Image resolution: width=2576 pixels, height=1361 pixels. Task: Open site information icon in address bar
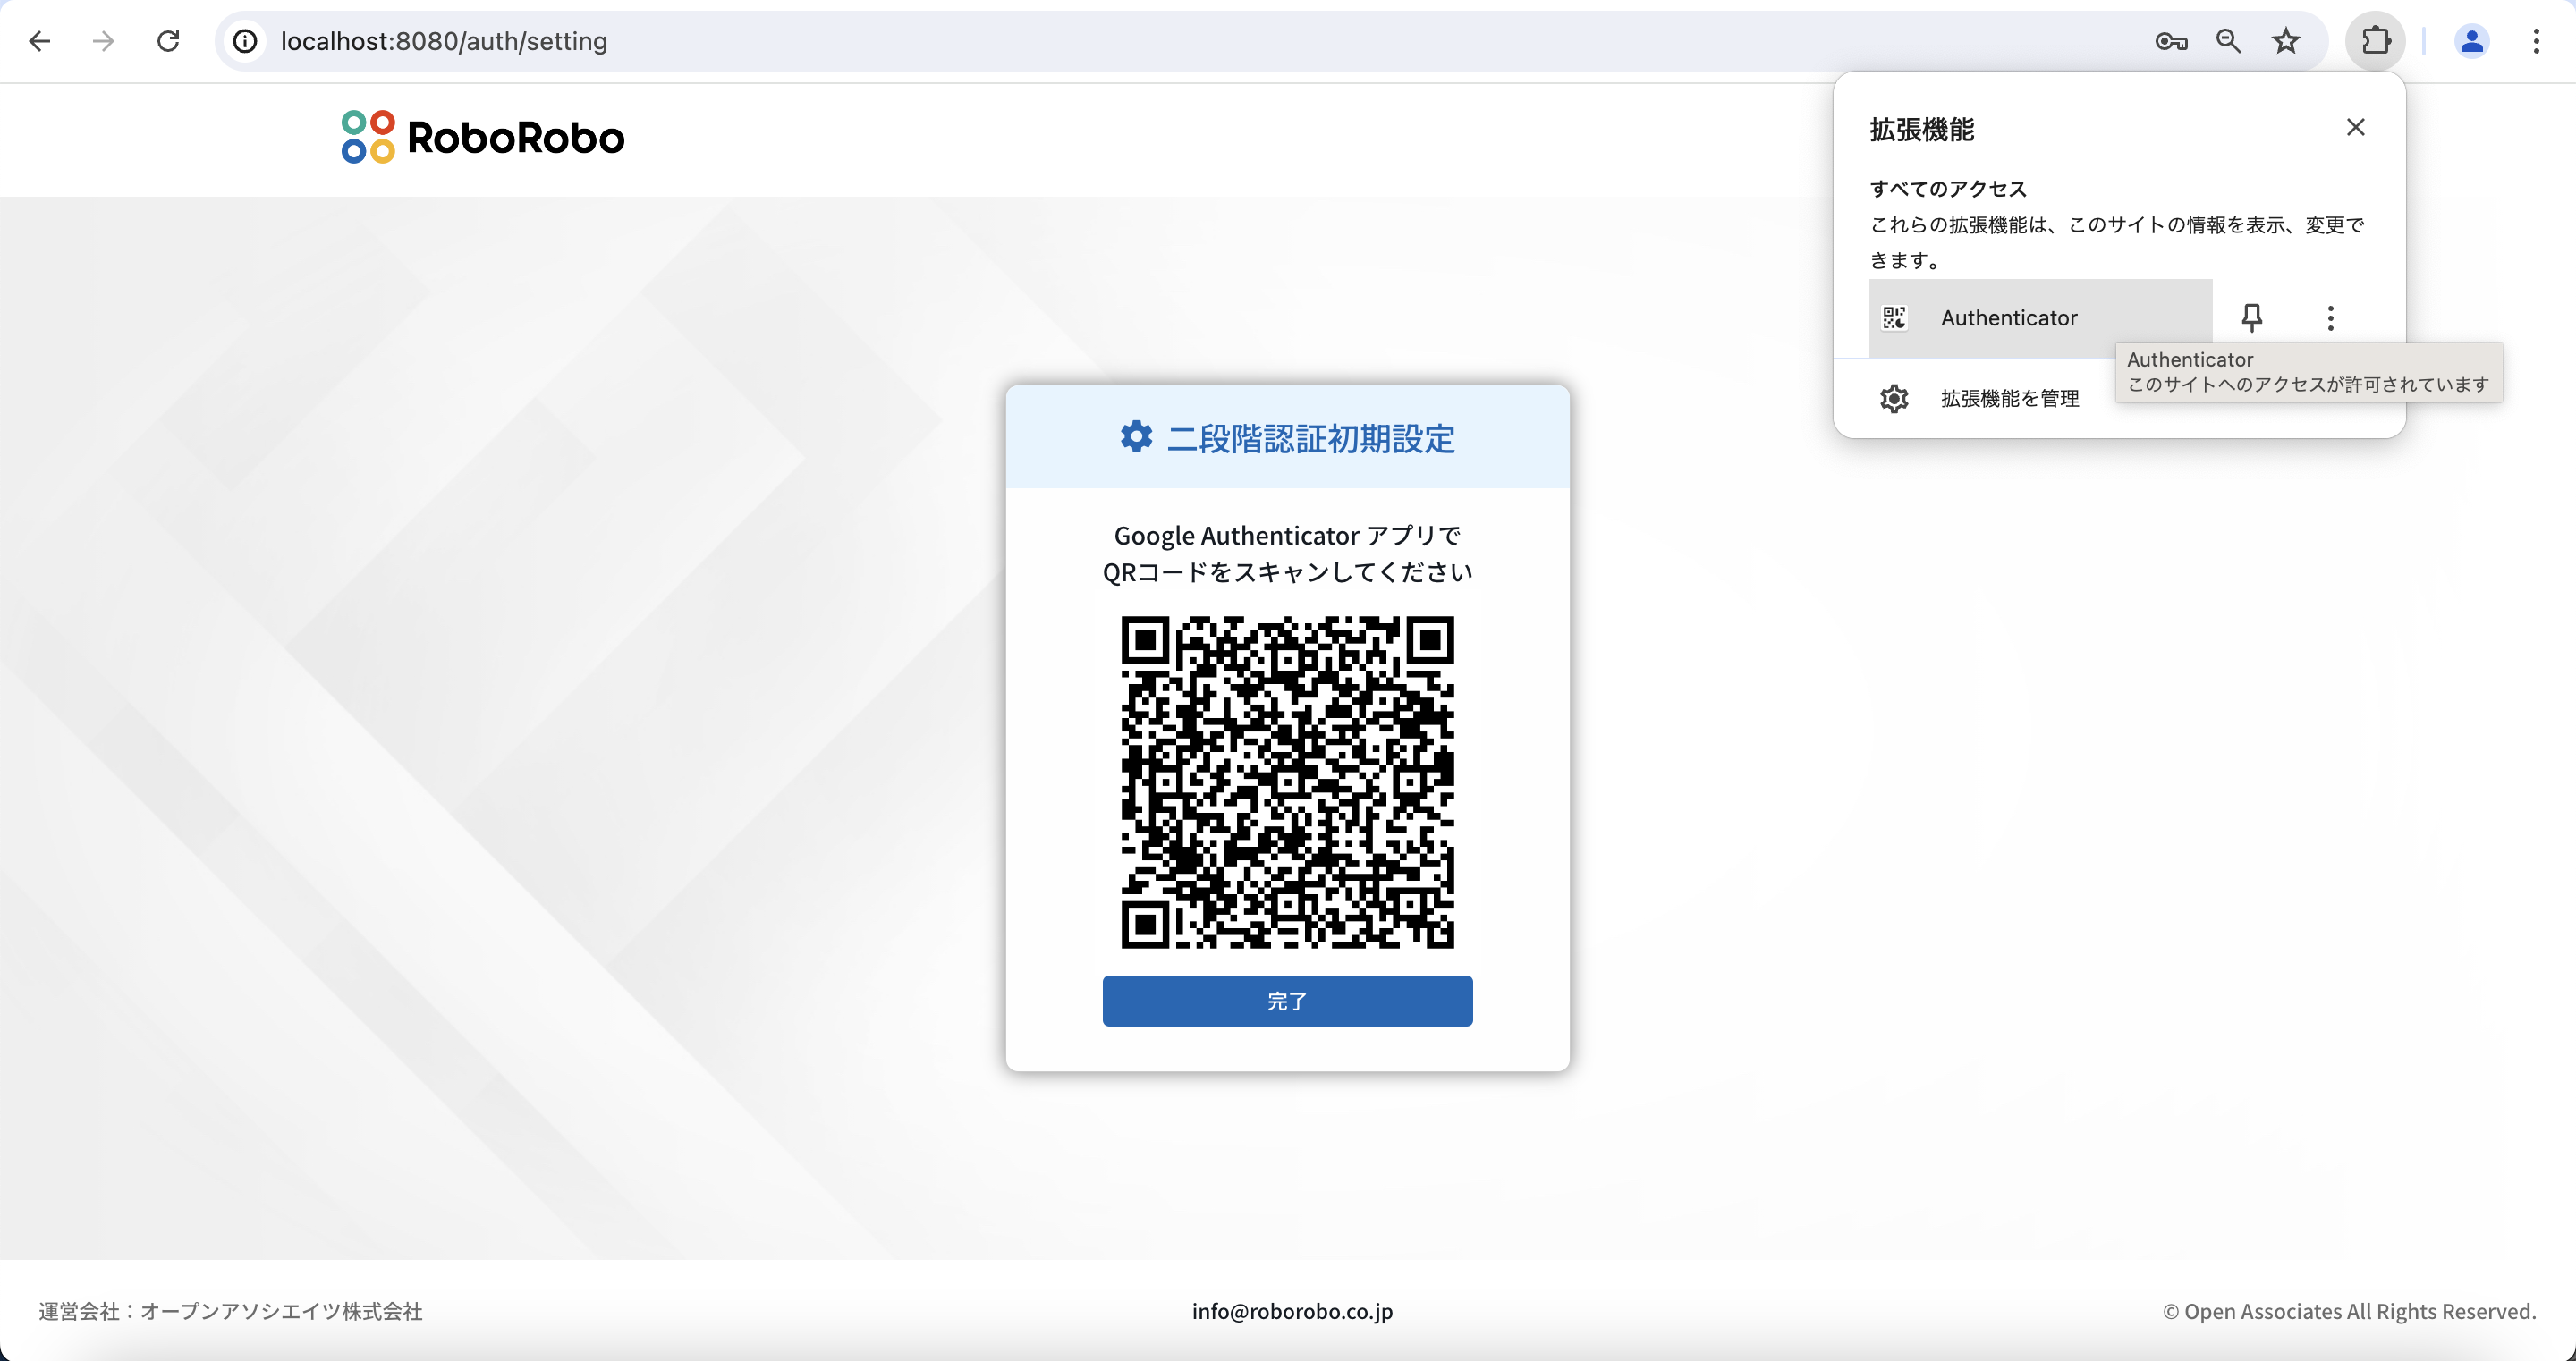tap(245, 41)
